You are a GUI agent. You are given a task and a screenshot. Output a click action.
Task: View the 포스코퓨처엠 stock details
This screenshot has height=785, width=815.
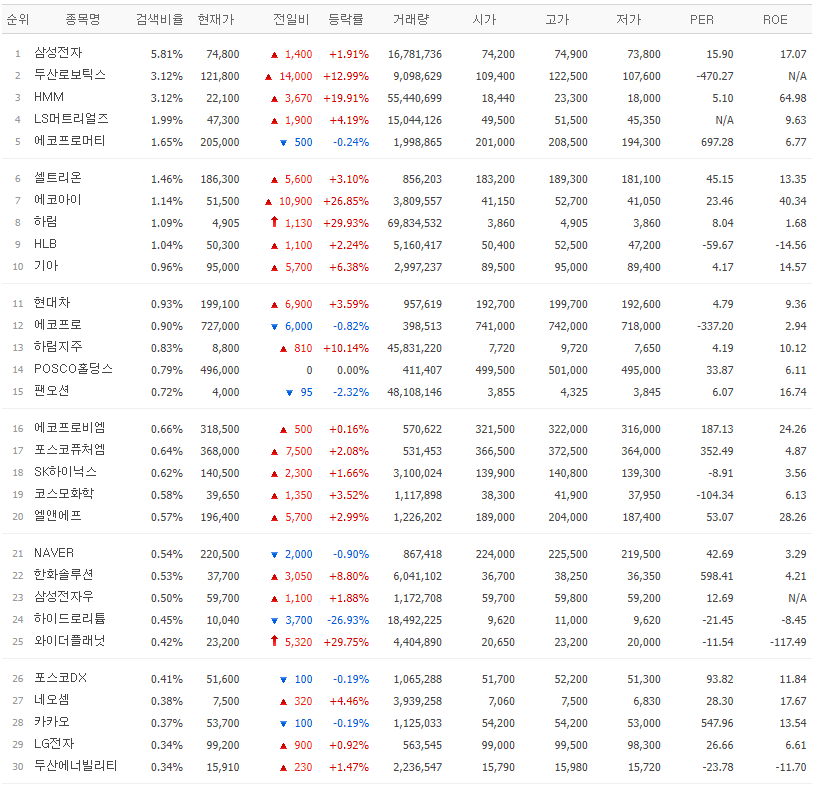(x=70, y=450)
